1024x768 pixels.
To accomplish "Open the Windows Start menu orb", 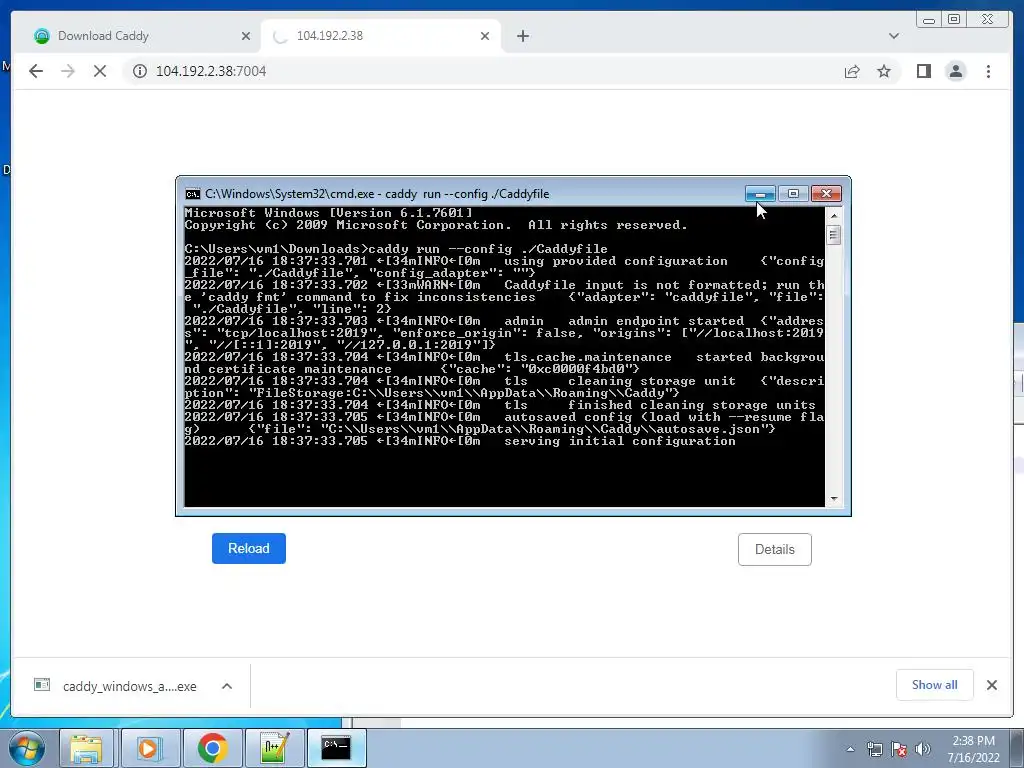I will [27, 748].
